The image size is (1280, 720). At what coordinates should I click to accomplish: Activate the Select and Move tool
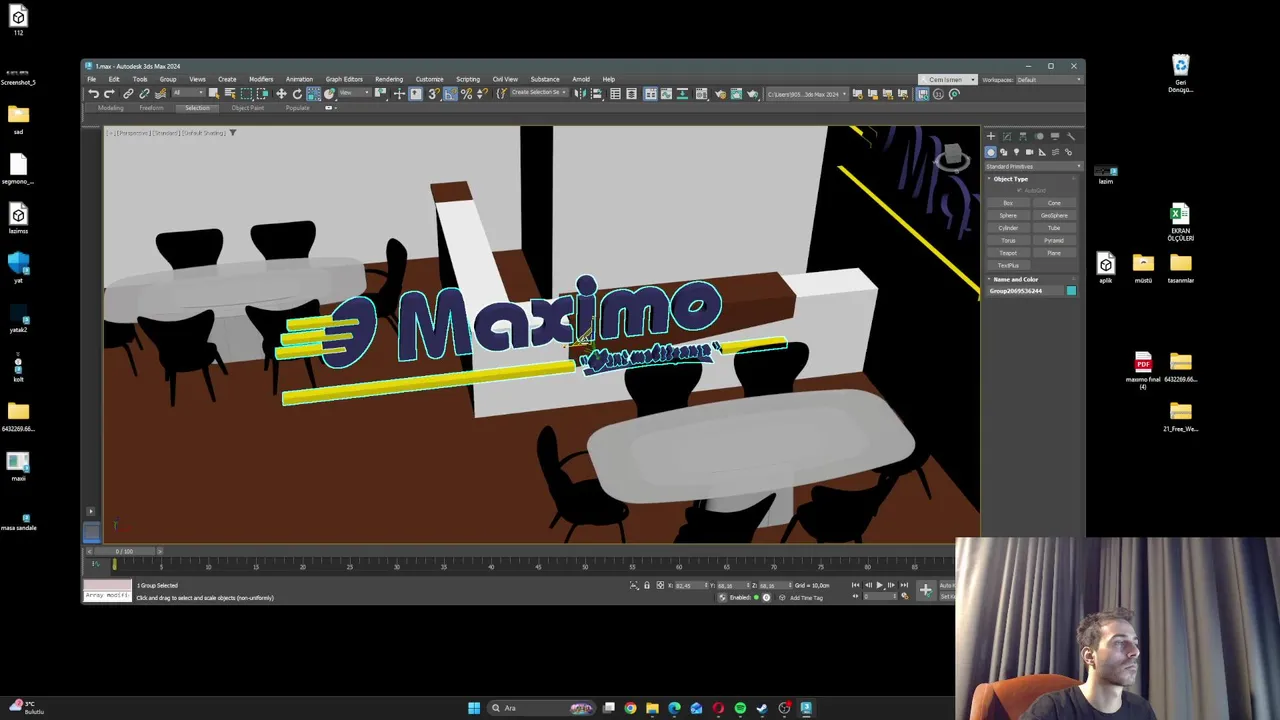[281, 94]
